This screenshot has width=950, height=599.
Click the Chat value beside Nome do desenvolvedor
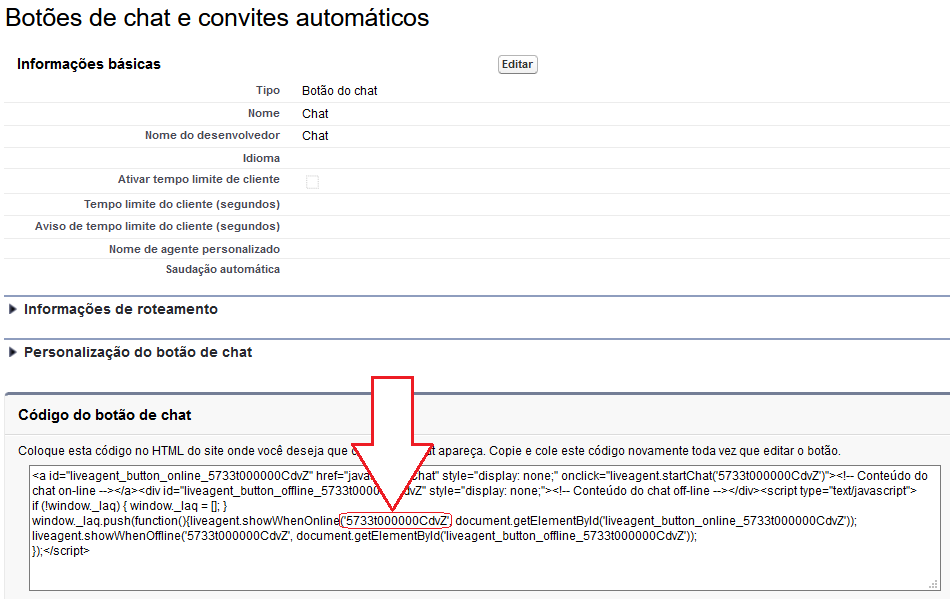coord(315,136)
